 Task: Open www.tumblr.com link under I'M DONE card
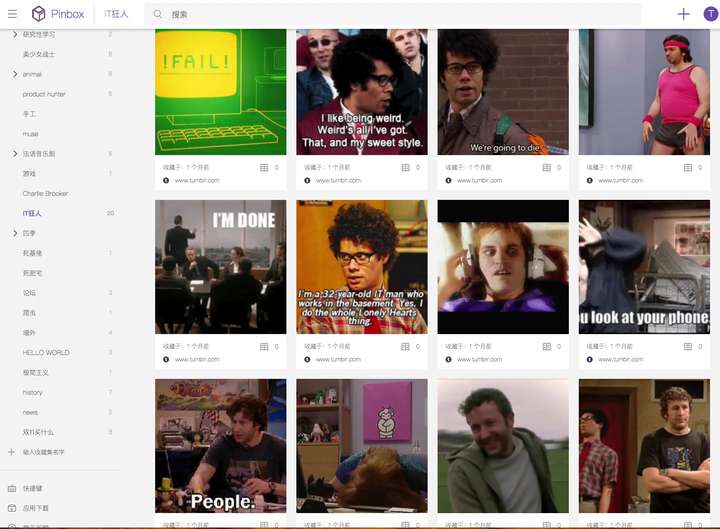click(197, 359)
